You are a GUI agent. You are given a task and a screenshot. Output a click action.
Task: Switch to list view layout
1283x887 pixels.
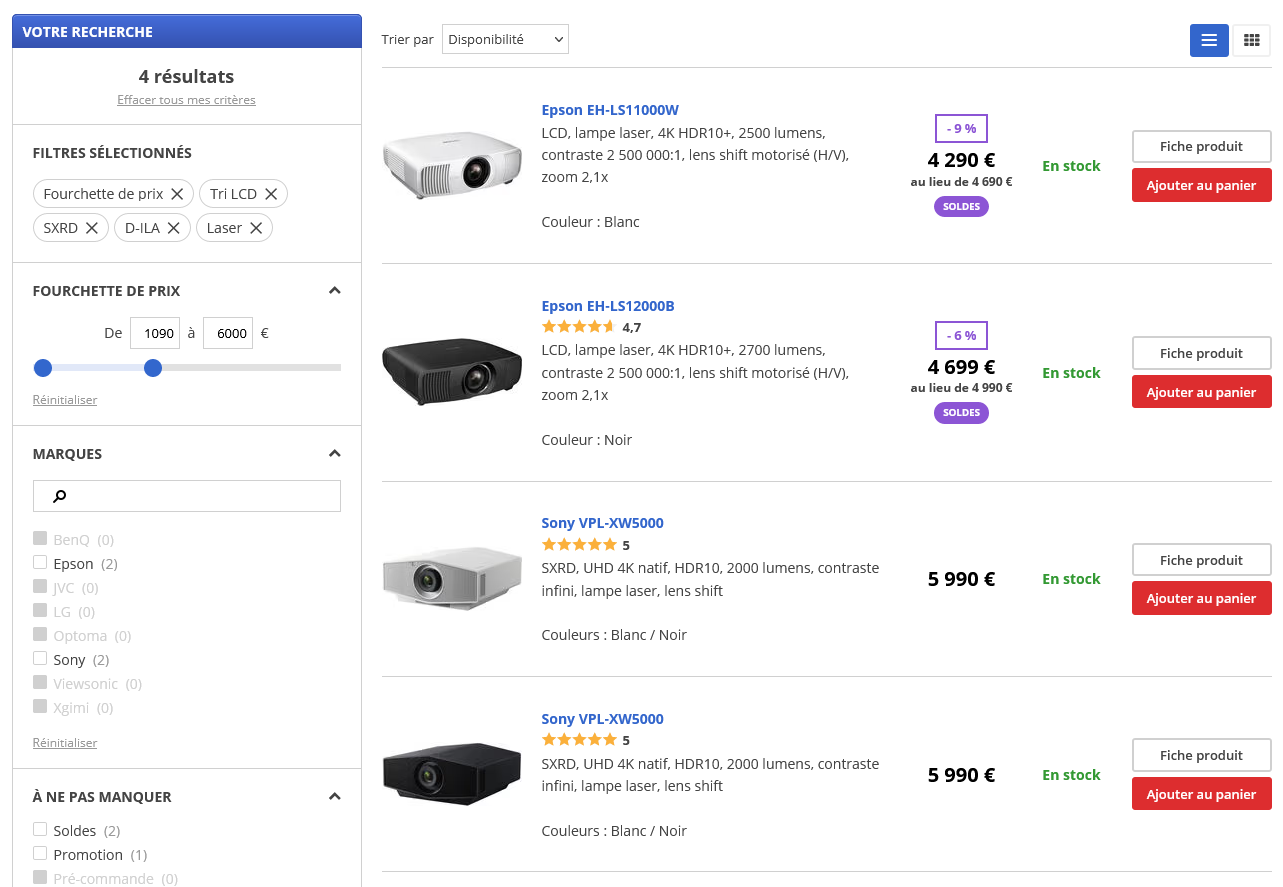click(1209, 40)
